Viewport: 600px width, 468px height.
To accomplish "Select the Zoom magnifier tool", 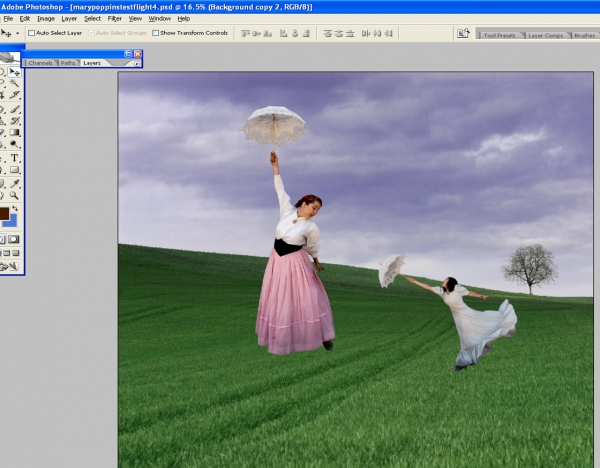I will pos(15,196).
